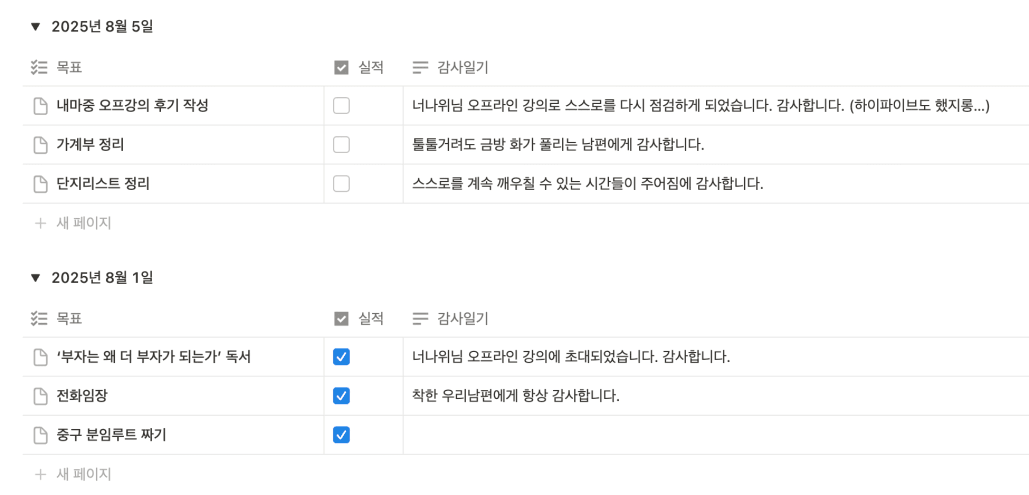Open 감사일기 column header menu under 8월 1일

450,319
